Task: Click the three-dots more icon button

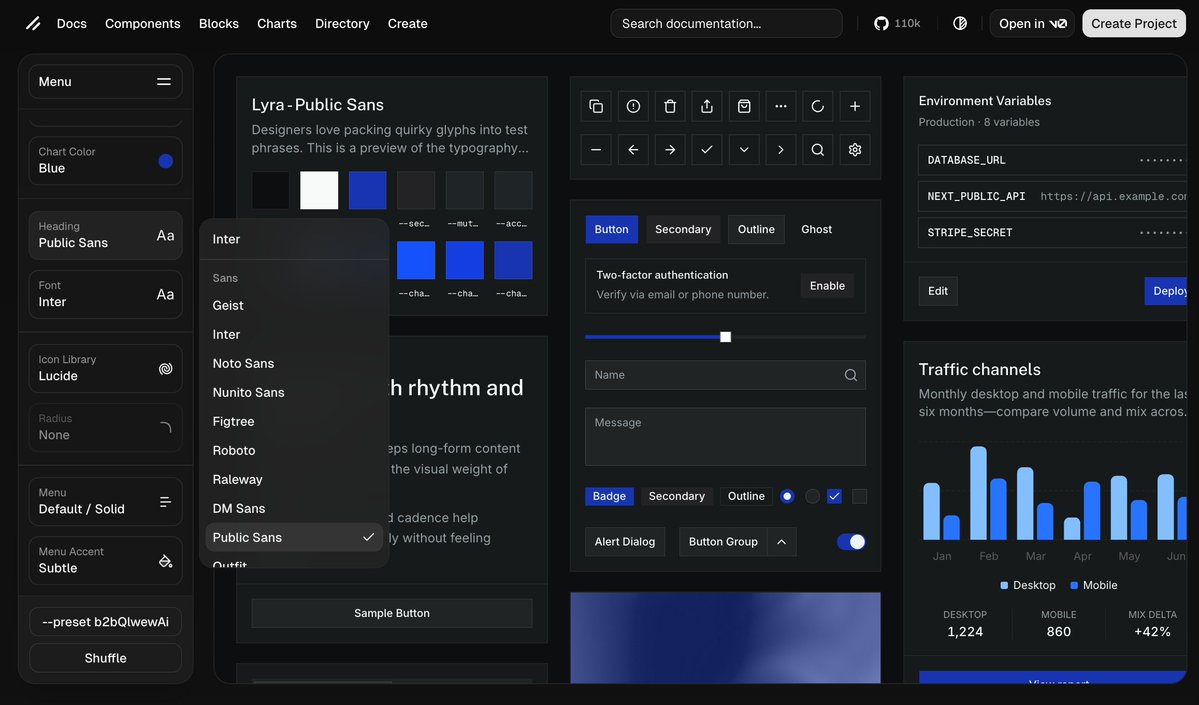Action: (781, 106)
